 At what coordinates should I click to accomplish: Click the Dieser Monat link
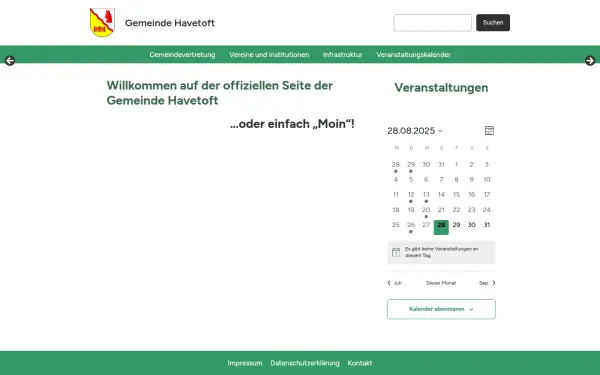tap(441, 283)
